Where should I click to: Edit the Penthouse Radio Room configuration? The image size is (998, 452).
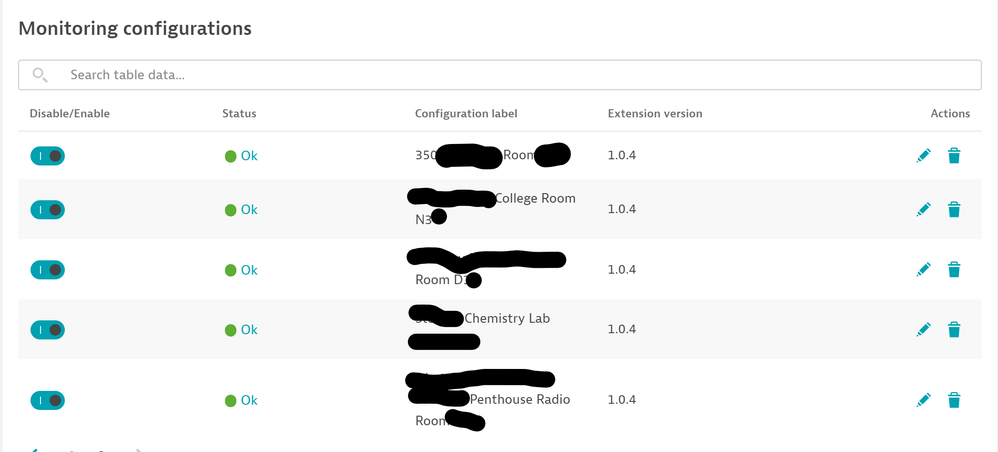(x=923, y=400)
